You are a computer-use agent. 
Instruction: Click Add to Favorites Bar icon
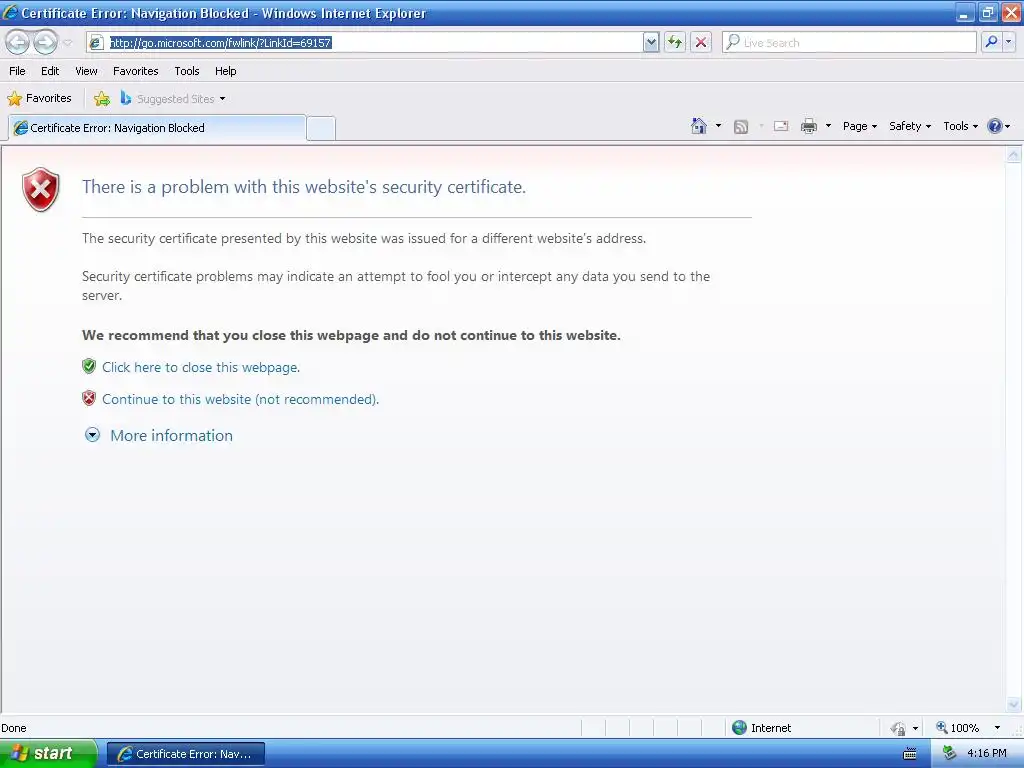[102, 99]
